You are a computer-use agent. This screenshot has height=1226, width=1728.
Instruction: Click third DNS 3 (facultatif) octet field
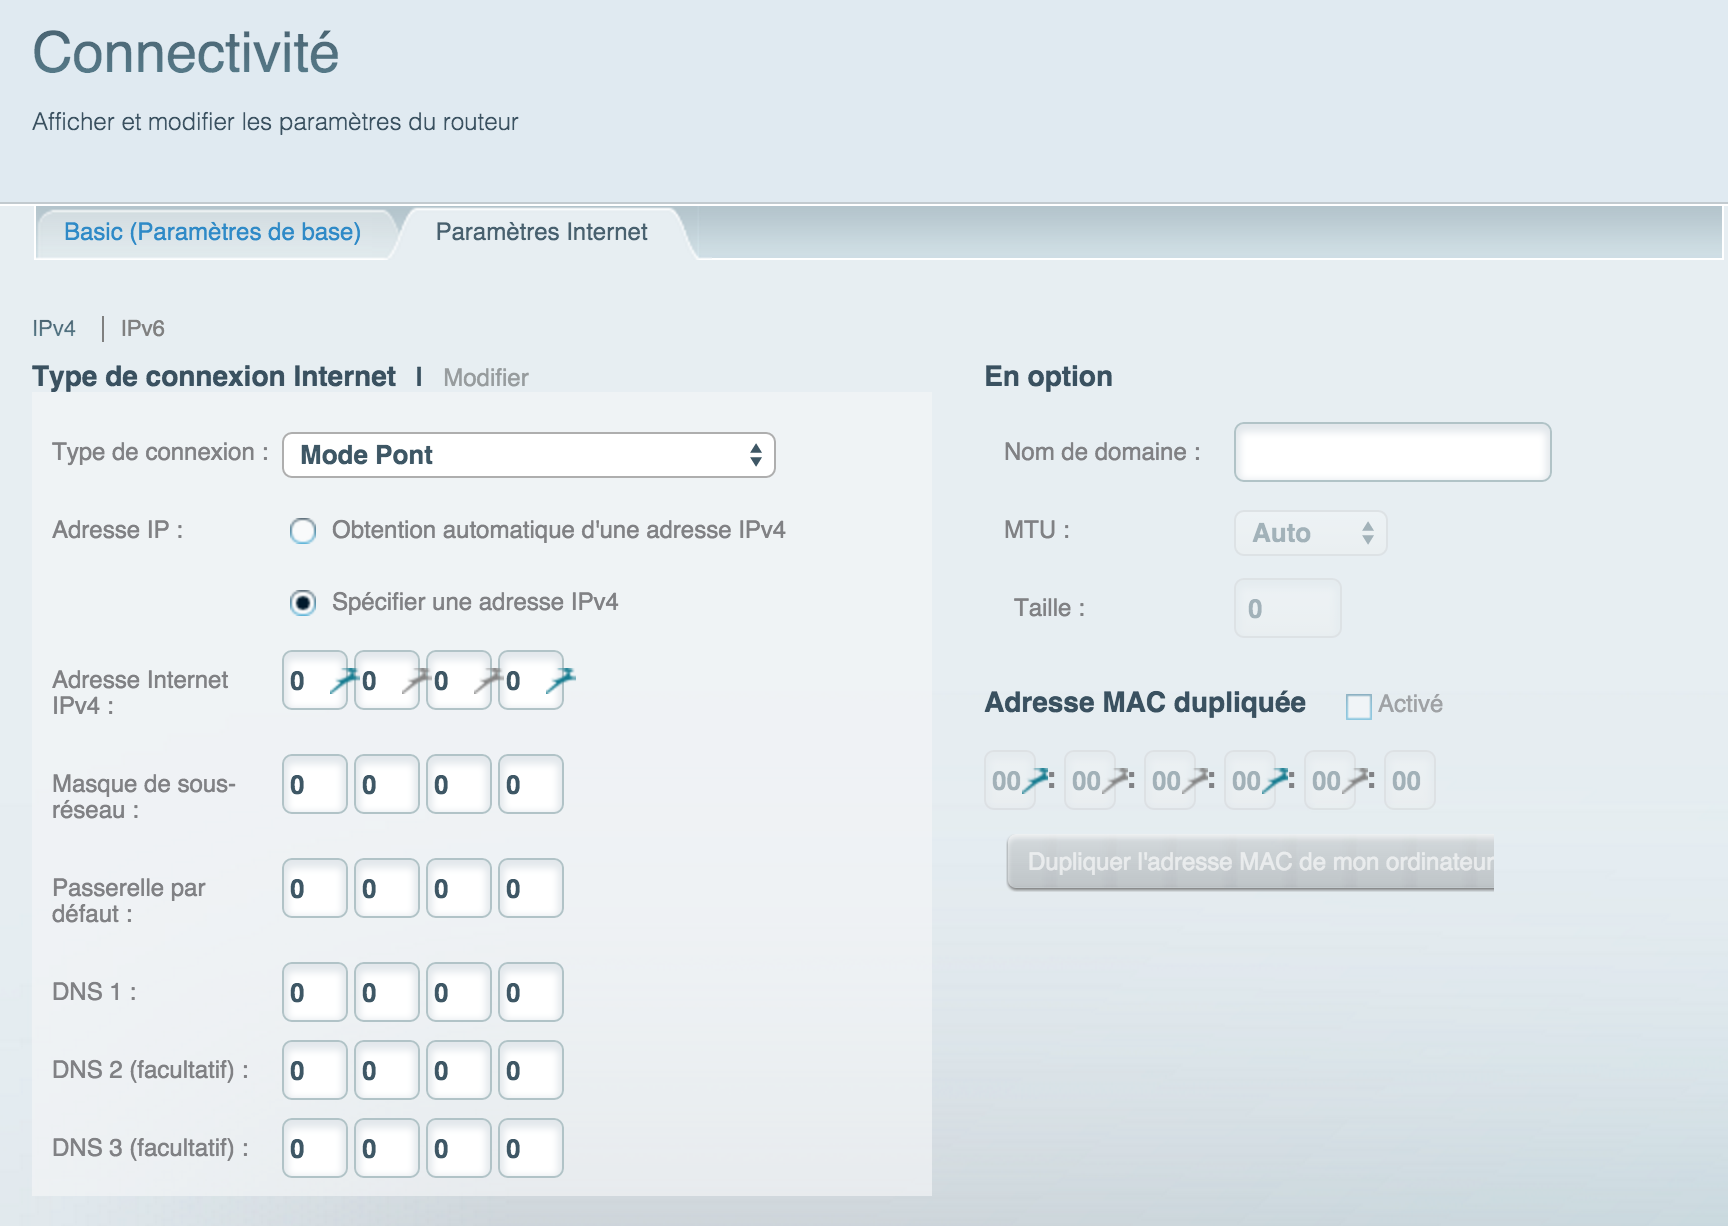pos(459,1149)
